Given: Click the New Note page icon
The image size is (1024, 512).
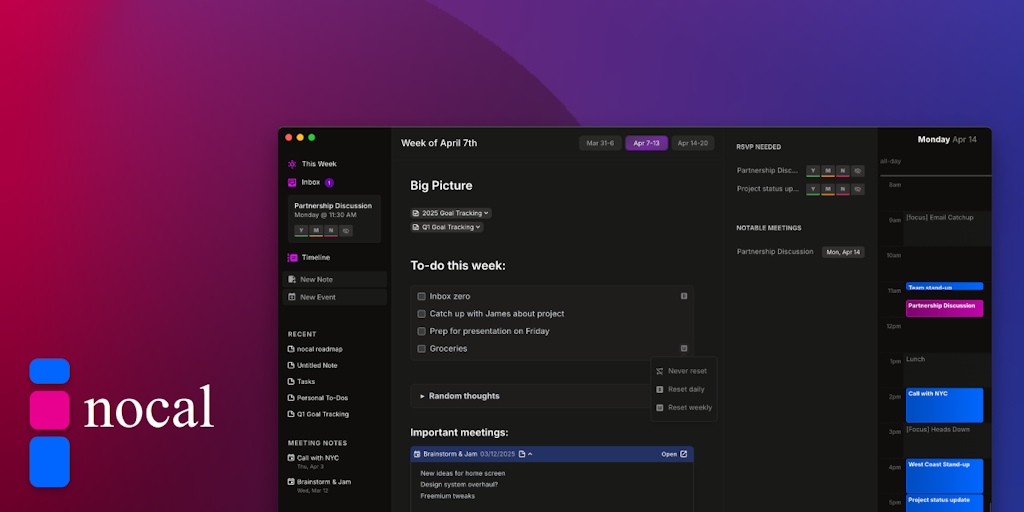Looking at the screenshot, I should click(292, 279).
